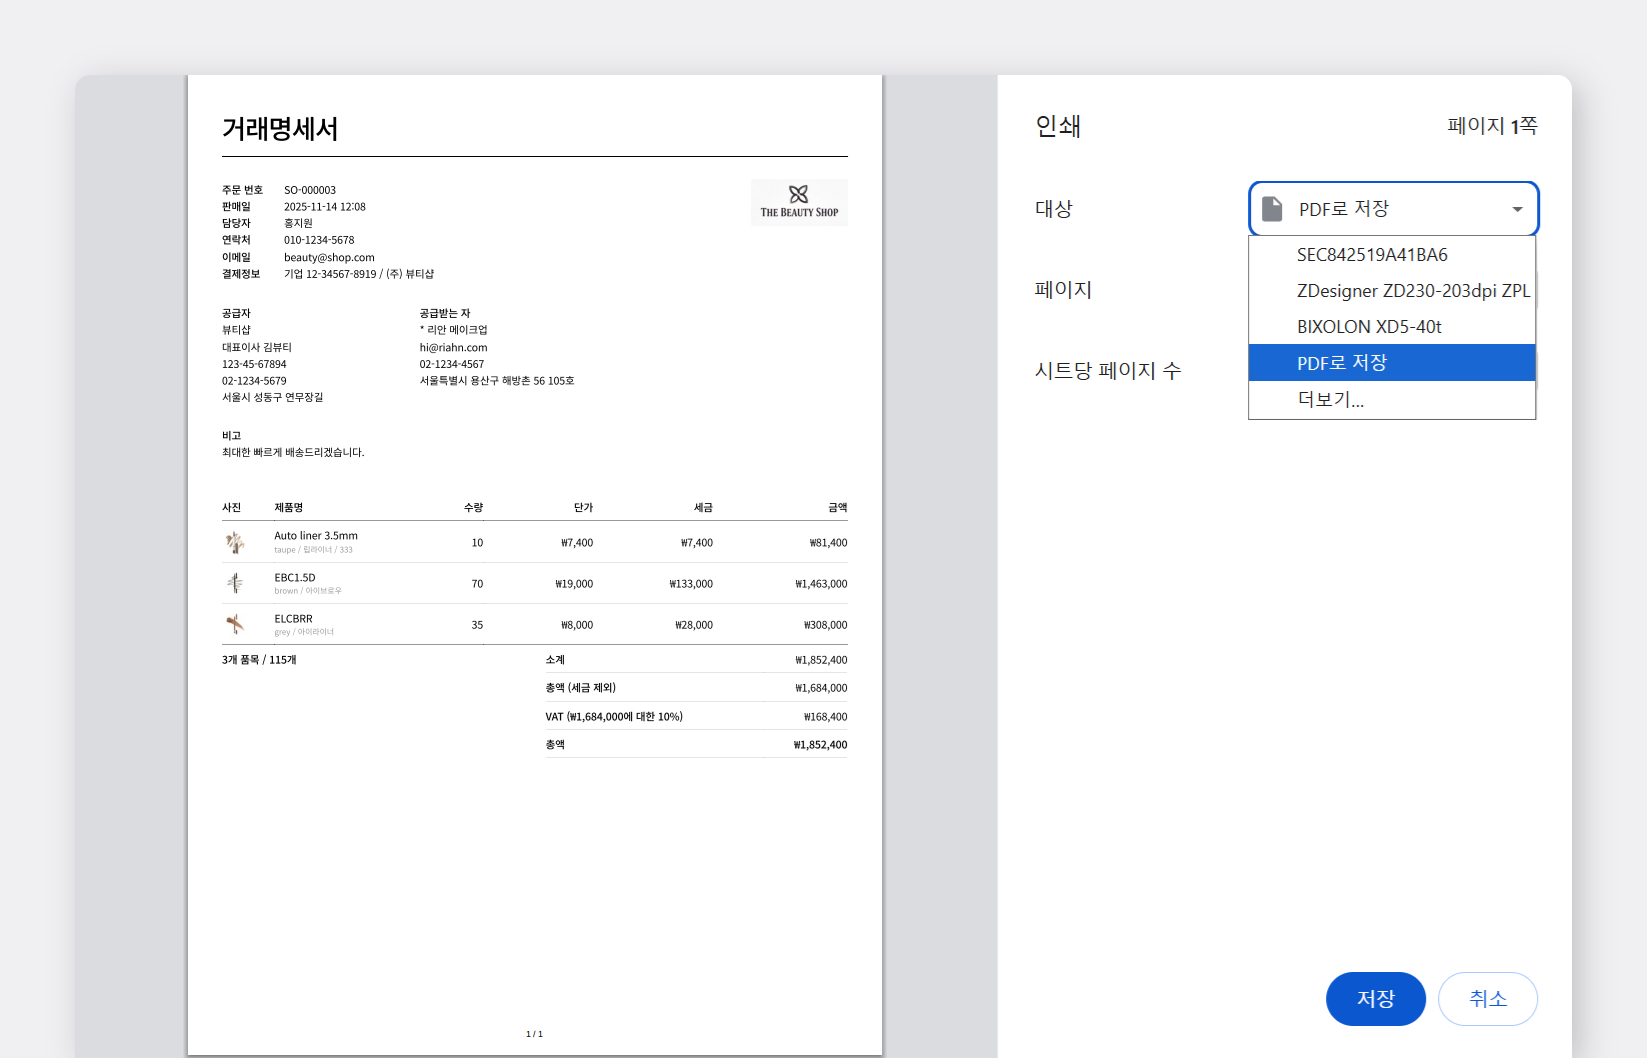Select the highlighted PDF로 저장 option
Viewport: 1647px width, 1058px height.
click(x=1342, y=363)
